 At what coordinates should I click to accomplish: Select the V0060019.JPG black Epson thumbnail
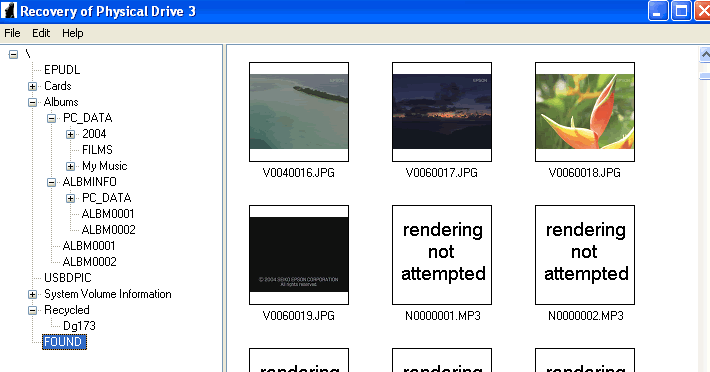[299, 255]
